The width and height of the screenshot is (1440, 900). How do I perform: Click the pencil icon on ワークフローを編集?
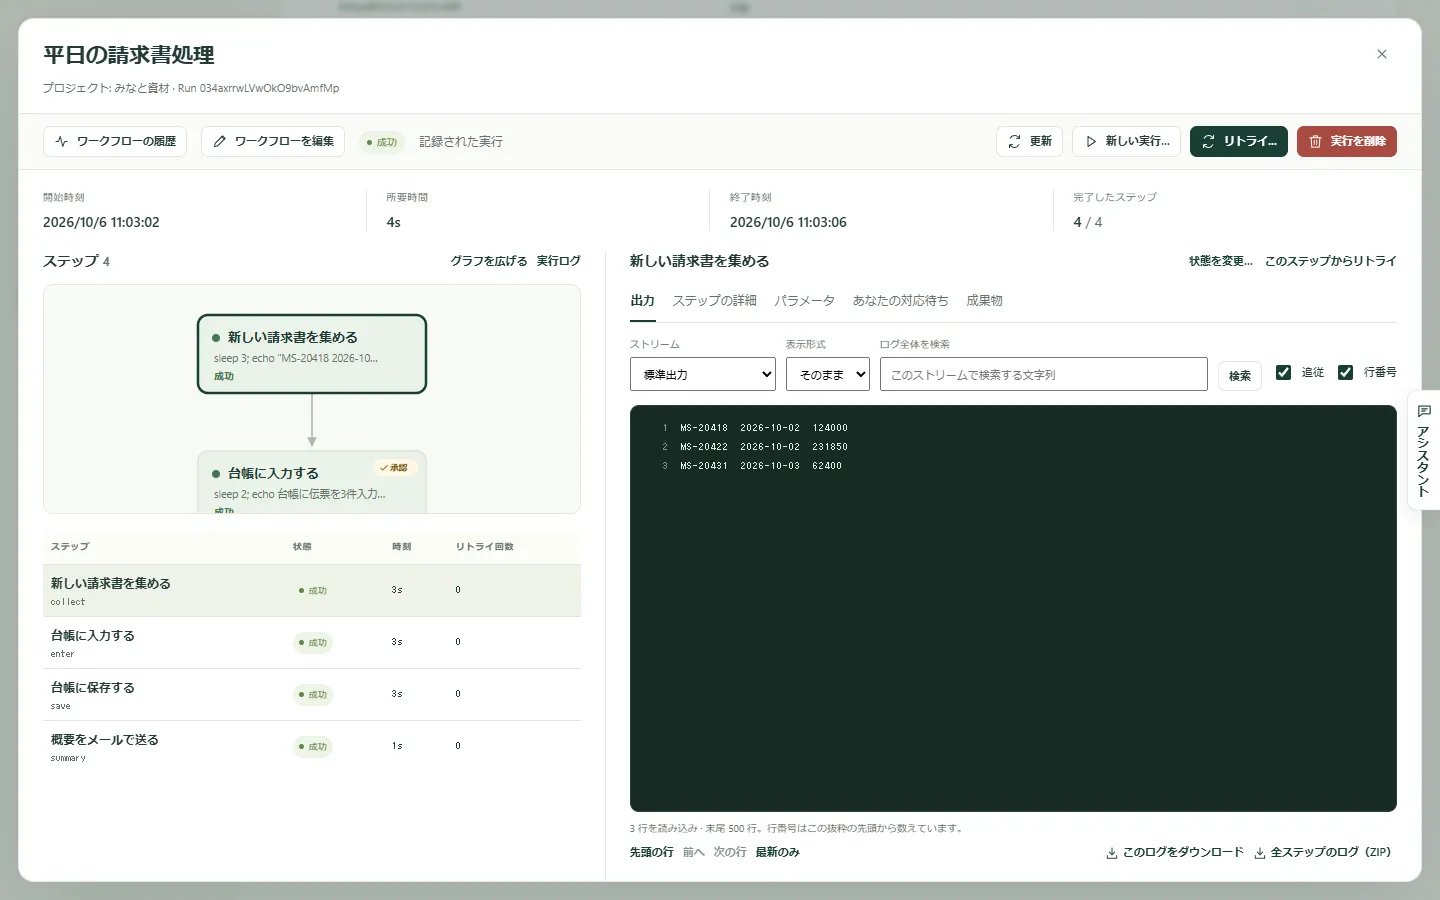(x=220, y=142)
